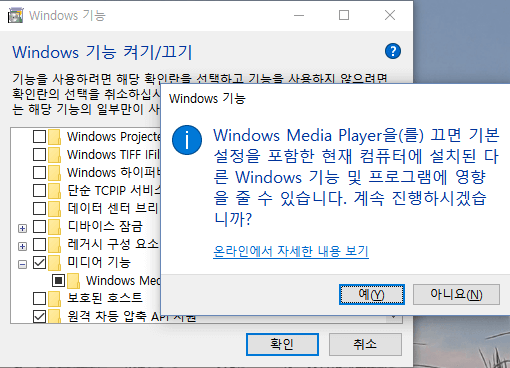The width and height of the screenshot is (510, 368).
Task: Click folder icon beside 레거시 구성 요소
Action: tap(54, 245)
